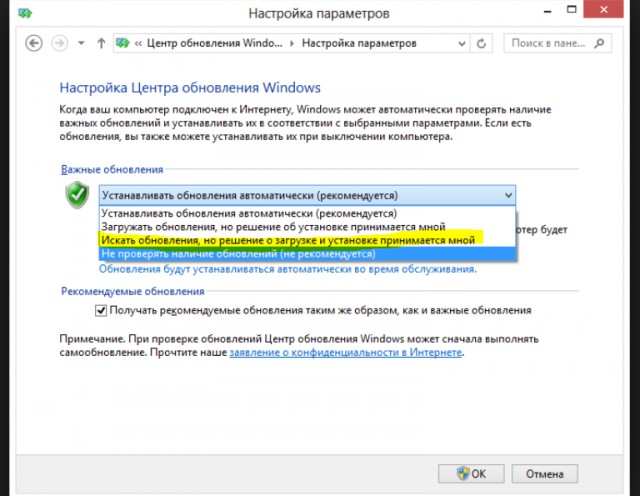This screenshot has height=496, width=640.
Task: Click the Windows Update icon in the address bar
Action: coord(122,43)
